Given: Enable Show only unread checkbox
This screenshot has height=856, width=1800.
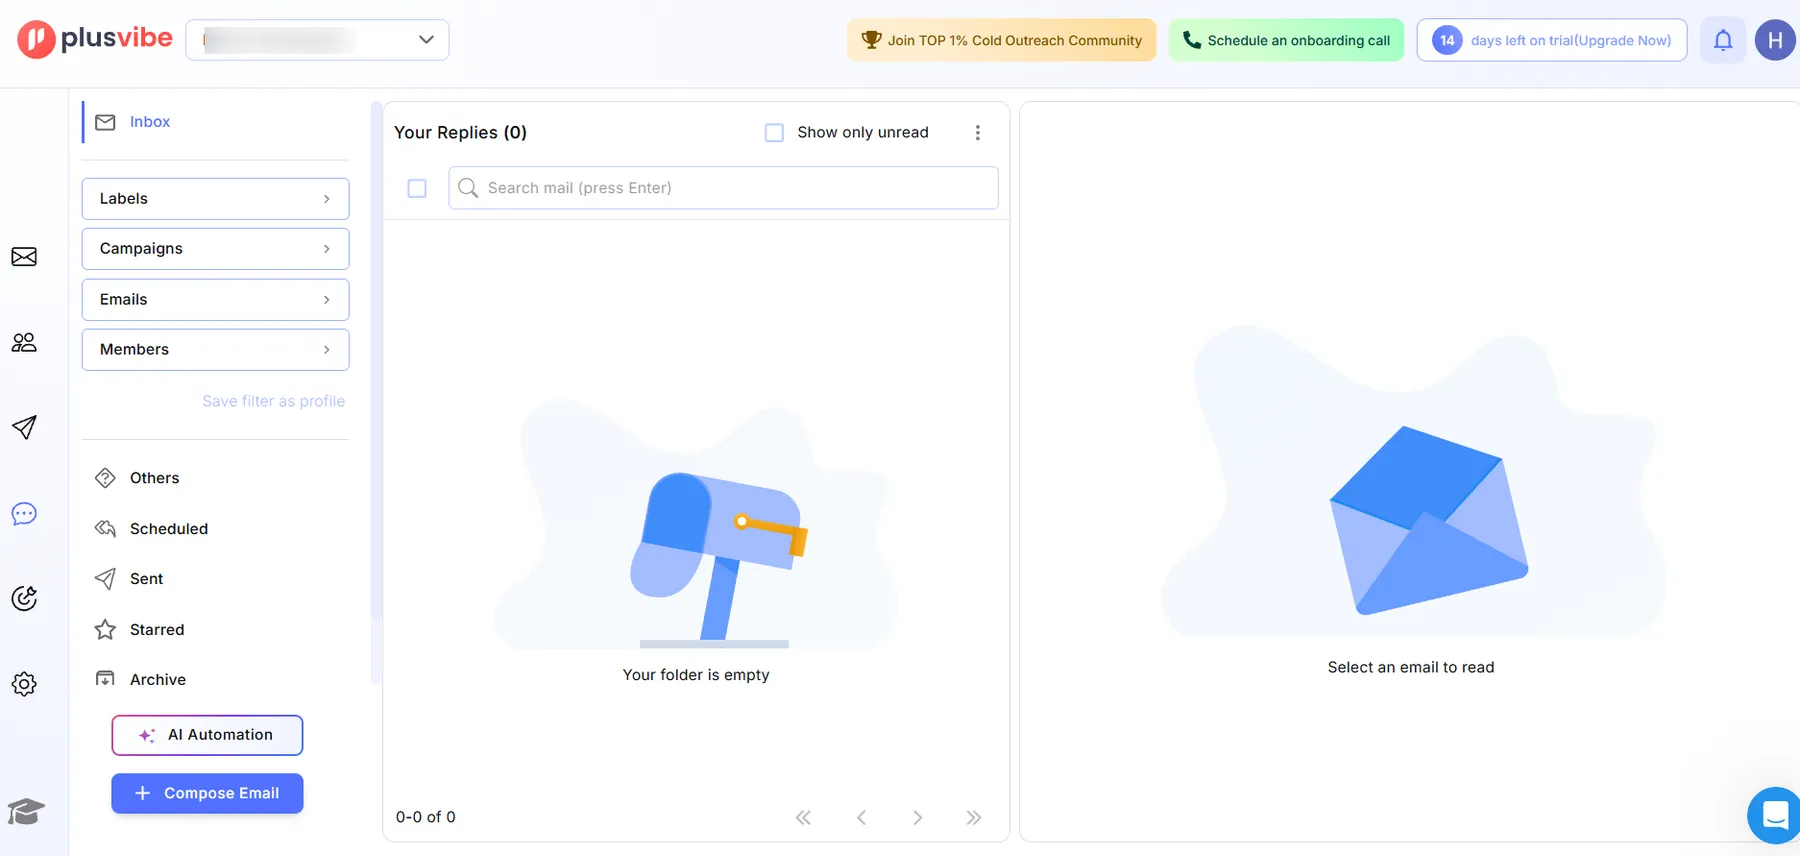Looking at the screenshot, I should pos(774,133).
